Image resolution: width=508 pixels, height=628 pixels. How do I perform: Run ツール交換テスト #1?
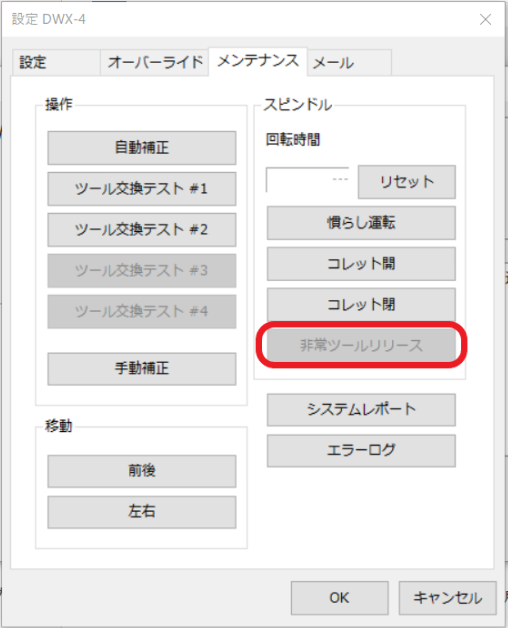pyautogui.click(x=142, y=189)
